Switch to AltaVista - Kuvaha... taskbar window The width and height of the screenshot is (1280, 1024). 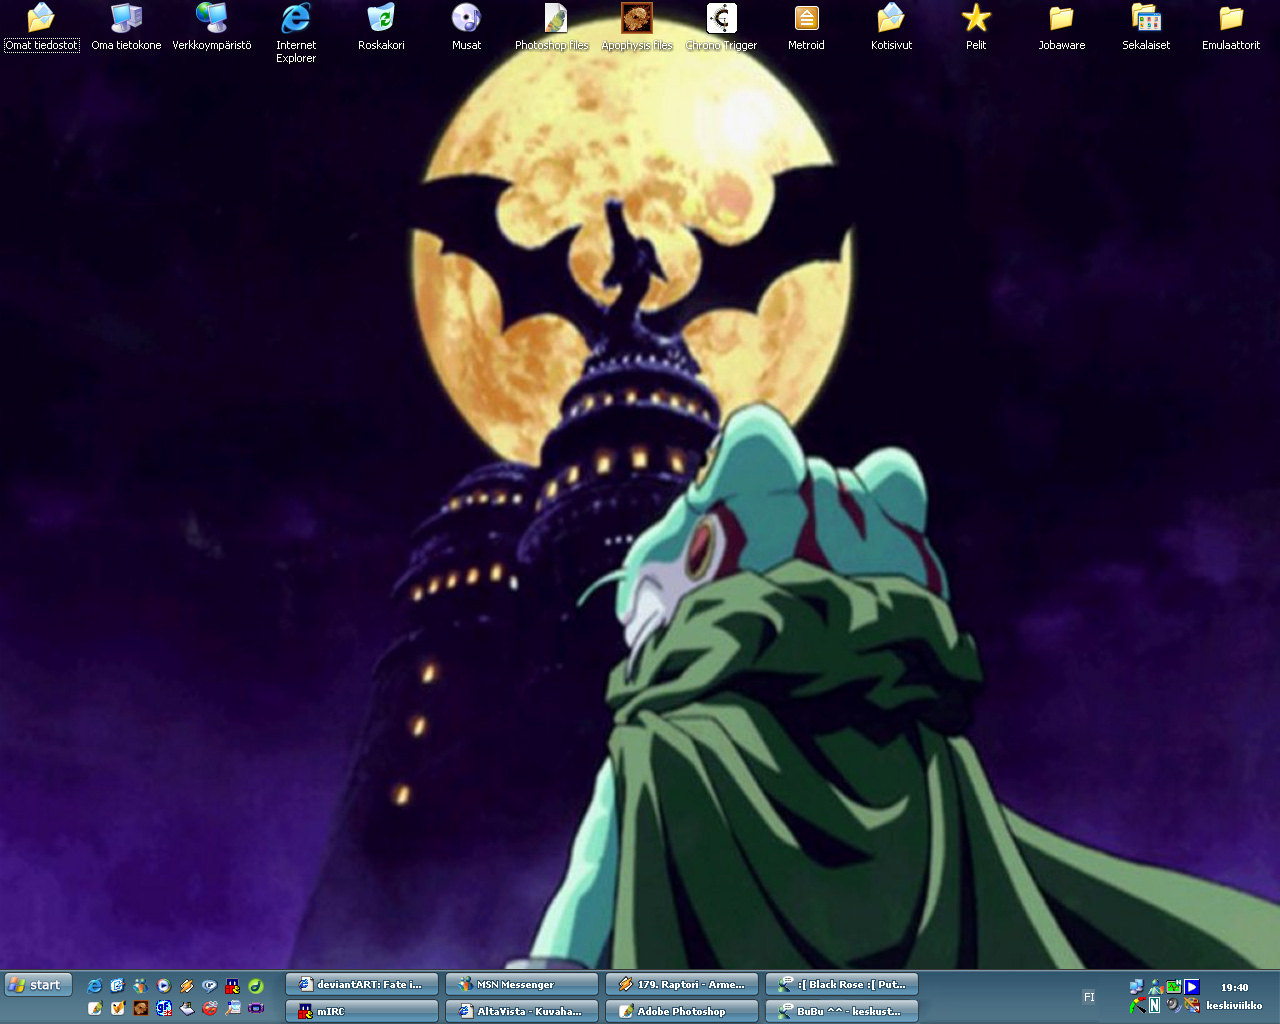(522, 1011)
